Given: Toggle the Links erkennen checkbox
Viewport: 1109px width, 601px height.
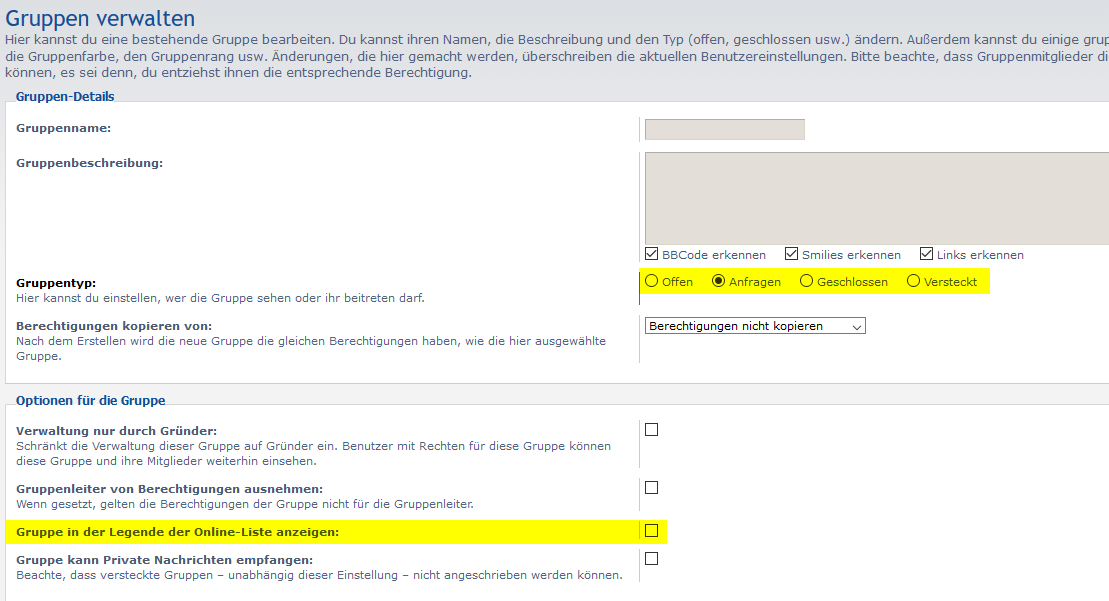Looking at the screenshot, I should [x=927, y=254].
